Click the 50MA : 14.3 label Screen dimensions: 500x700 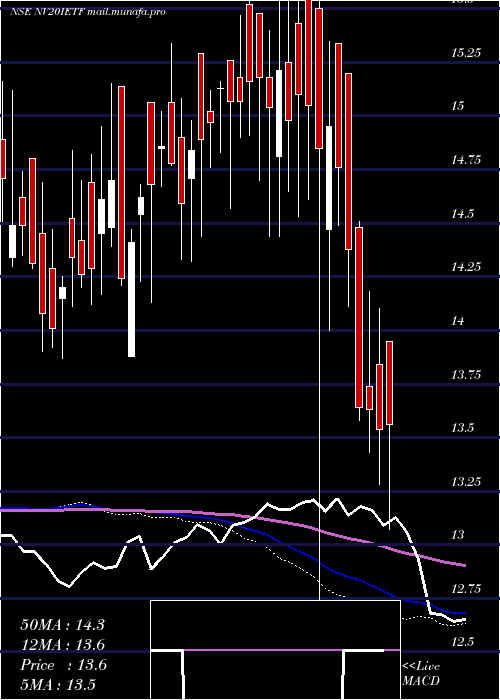click(62, 625)
